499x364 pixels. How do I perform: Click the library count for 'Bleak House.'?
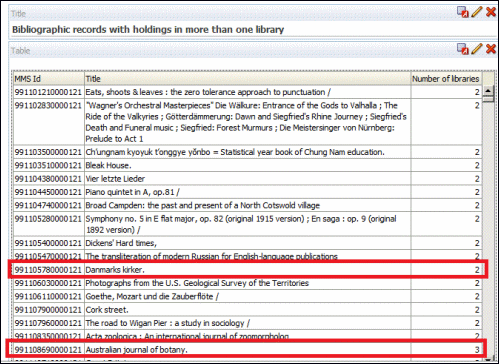[446, 165]
